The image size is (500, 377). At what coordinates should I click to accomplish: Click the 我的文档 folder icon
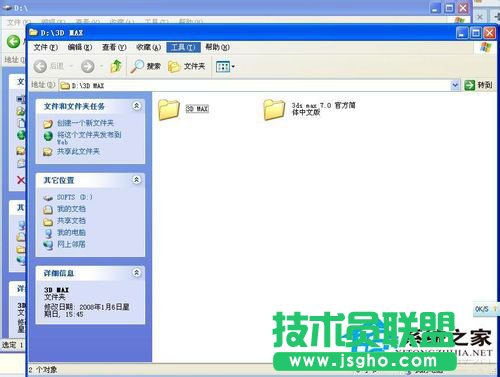pyautogui.click(x=48, y=209)
